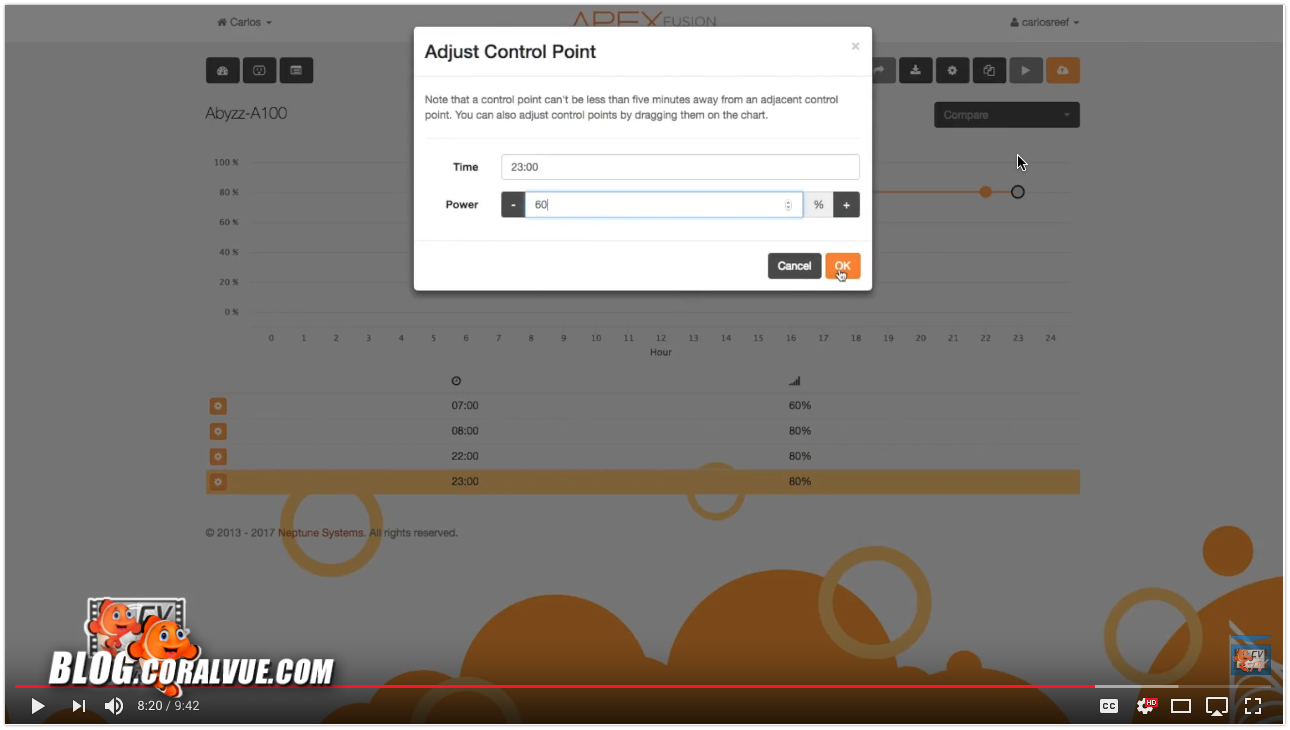
Task: Open the carlosreef user menu
Action: coord(1044,22)
